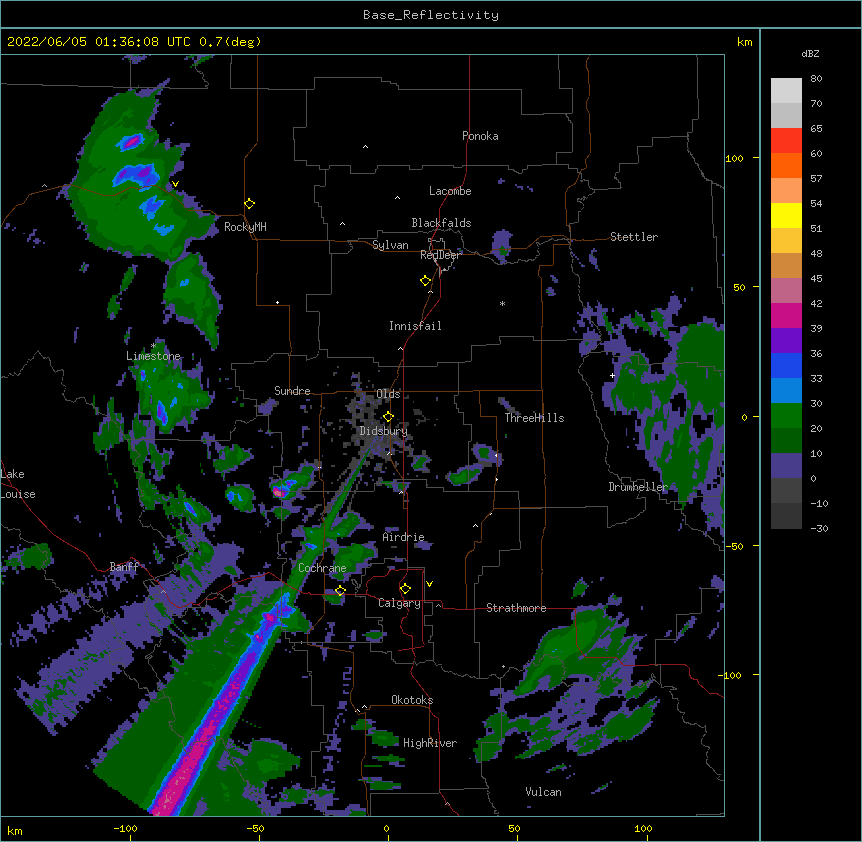Click the RedDeer city label

440,255
